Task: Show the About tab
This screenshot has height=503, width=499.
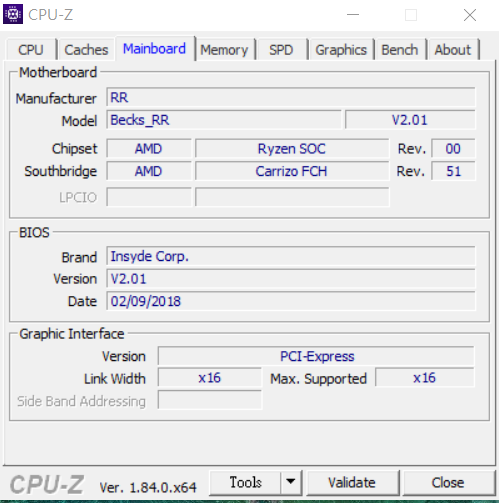Action: (453, 50)
